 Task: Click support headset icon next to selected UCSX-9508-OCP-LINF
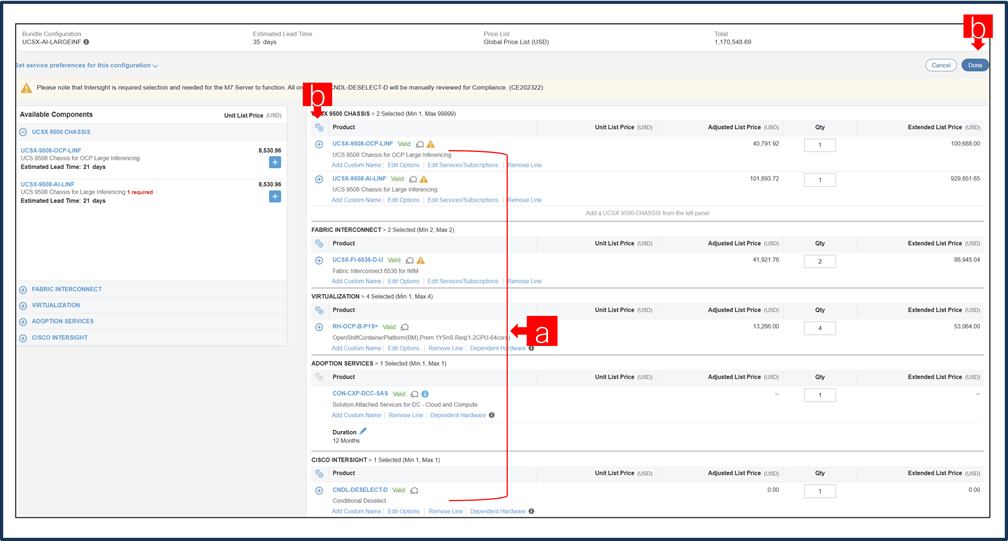pos(420,145)
